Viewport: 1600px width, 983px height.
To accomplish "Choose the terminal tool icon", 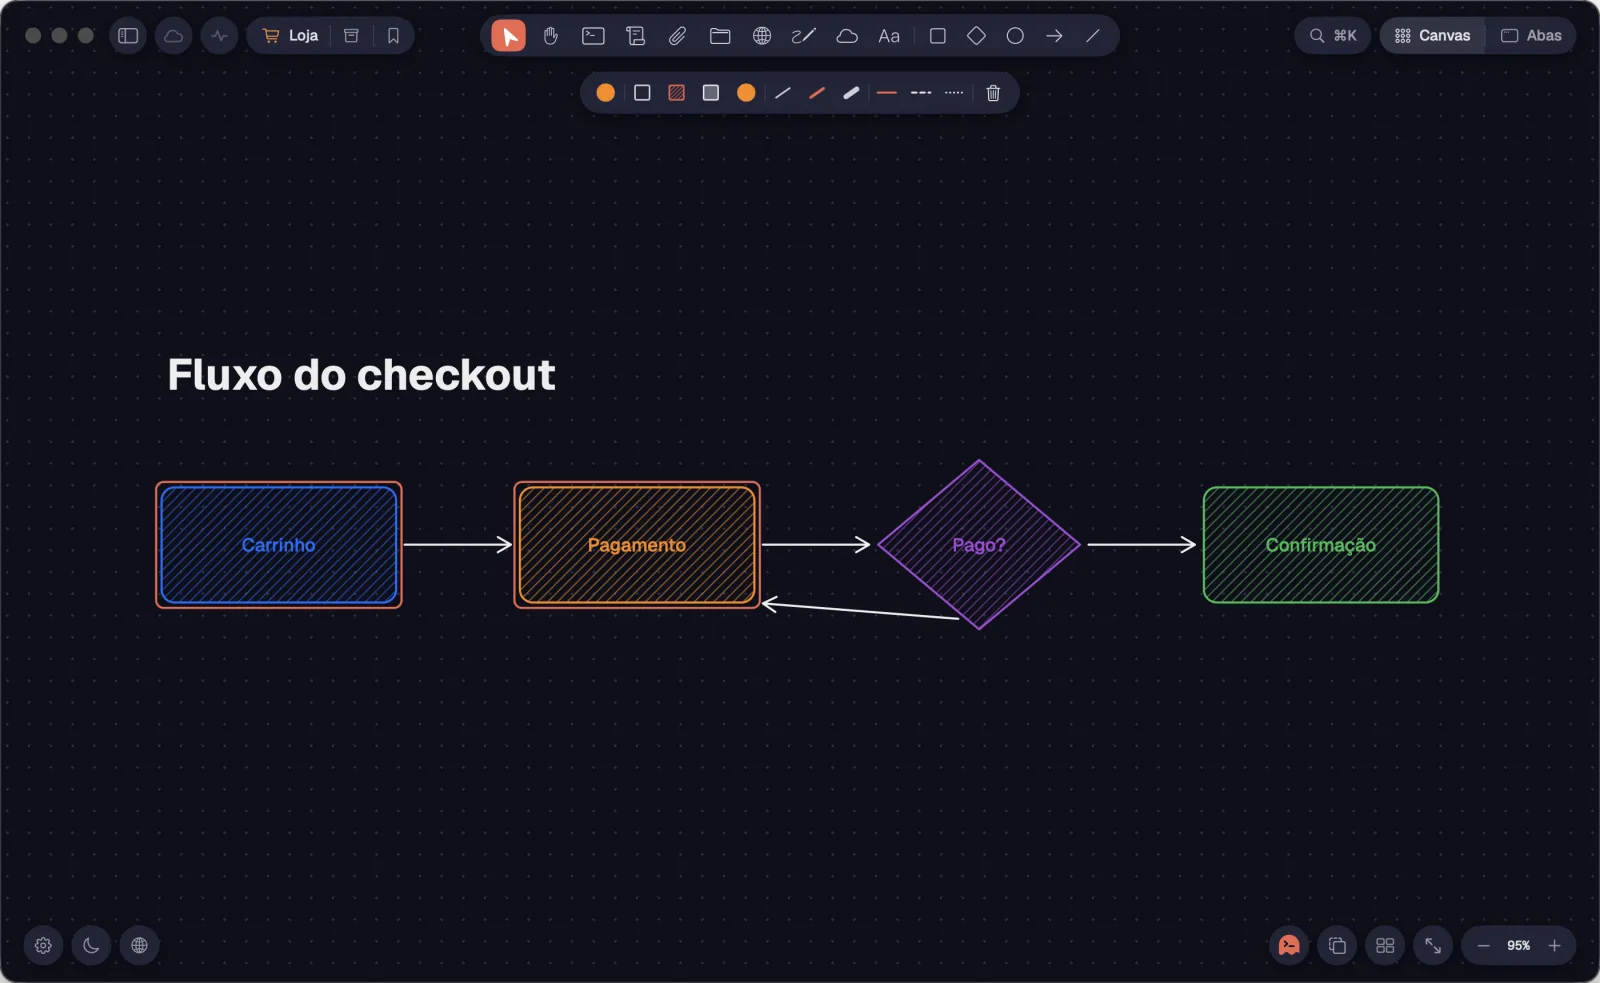I will tap(593, 36).
